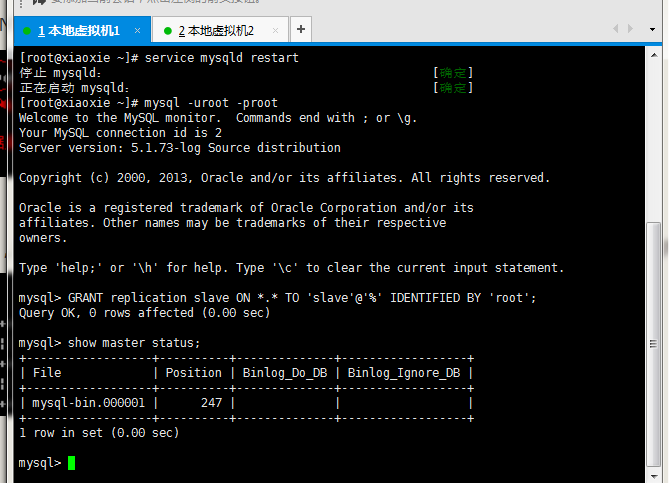Image resolution: width=669 pixels, height=483 pixels.
Task: Click the GRANT replication slave statement
Action: tap(302, 297)
